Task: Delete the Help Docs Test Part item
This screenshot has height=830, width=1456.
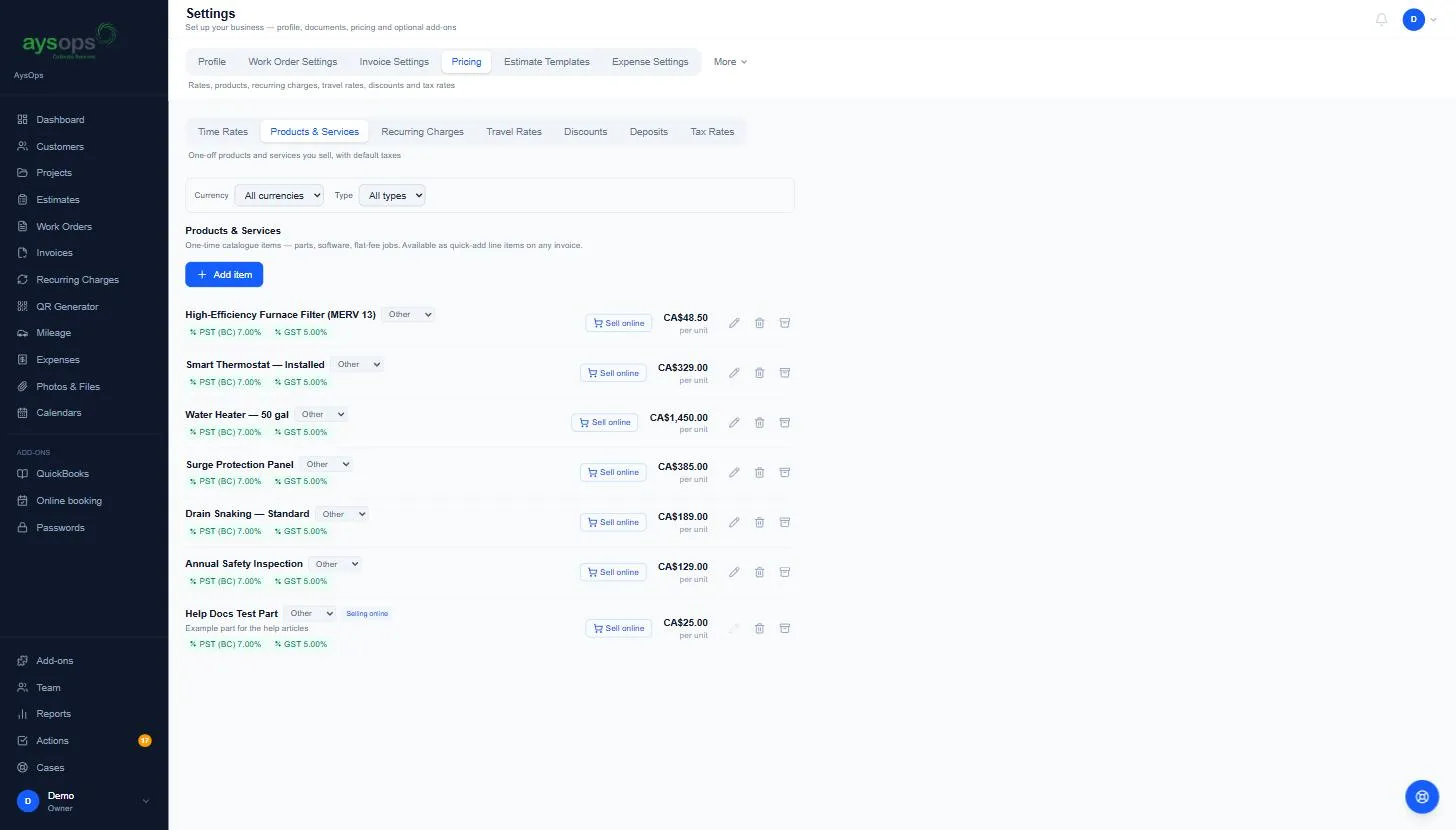Action: point(759,629)
